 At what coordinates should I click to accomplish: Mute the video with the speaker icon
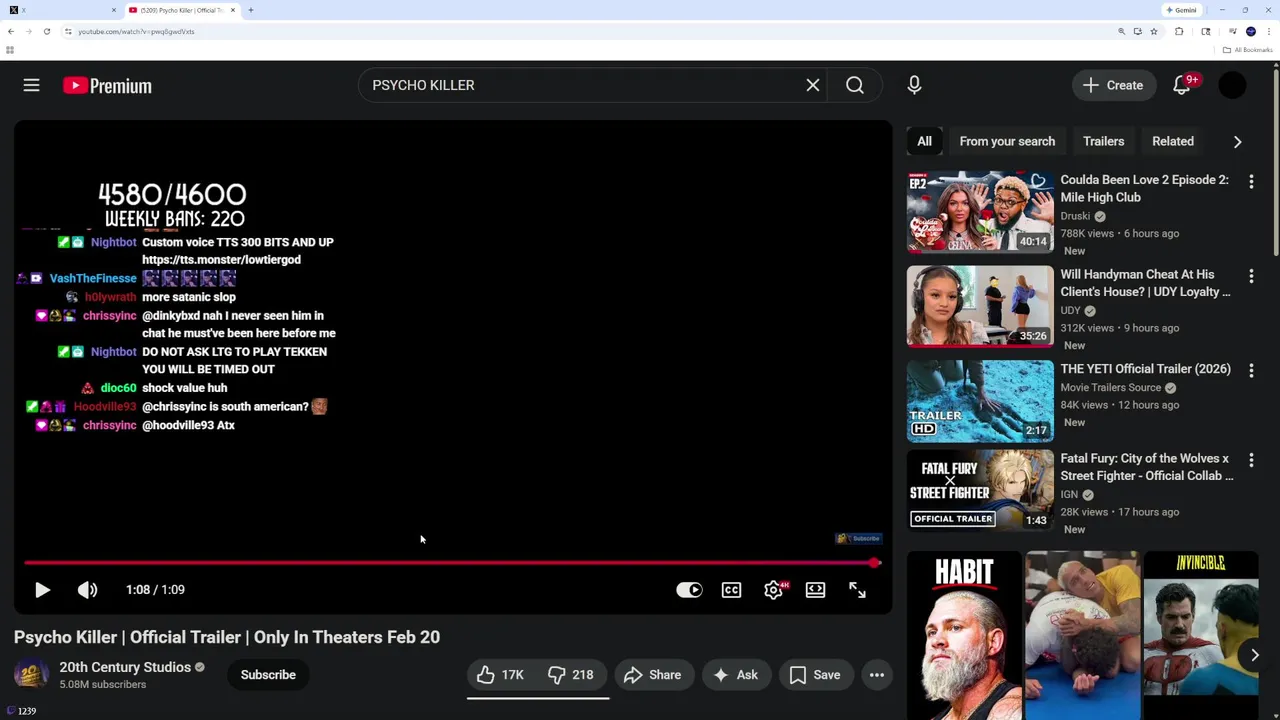pos(88,590)
